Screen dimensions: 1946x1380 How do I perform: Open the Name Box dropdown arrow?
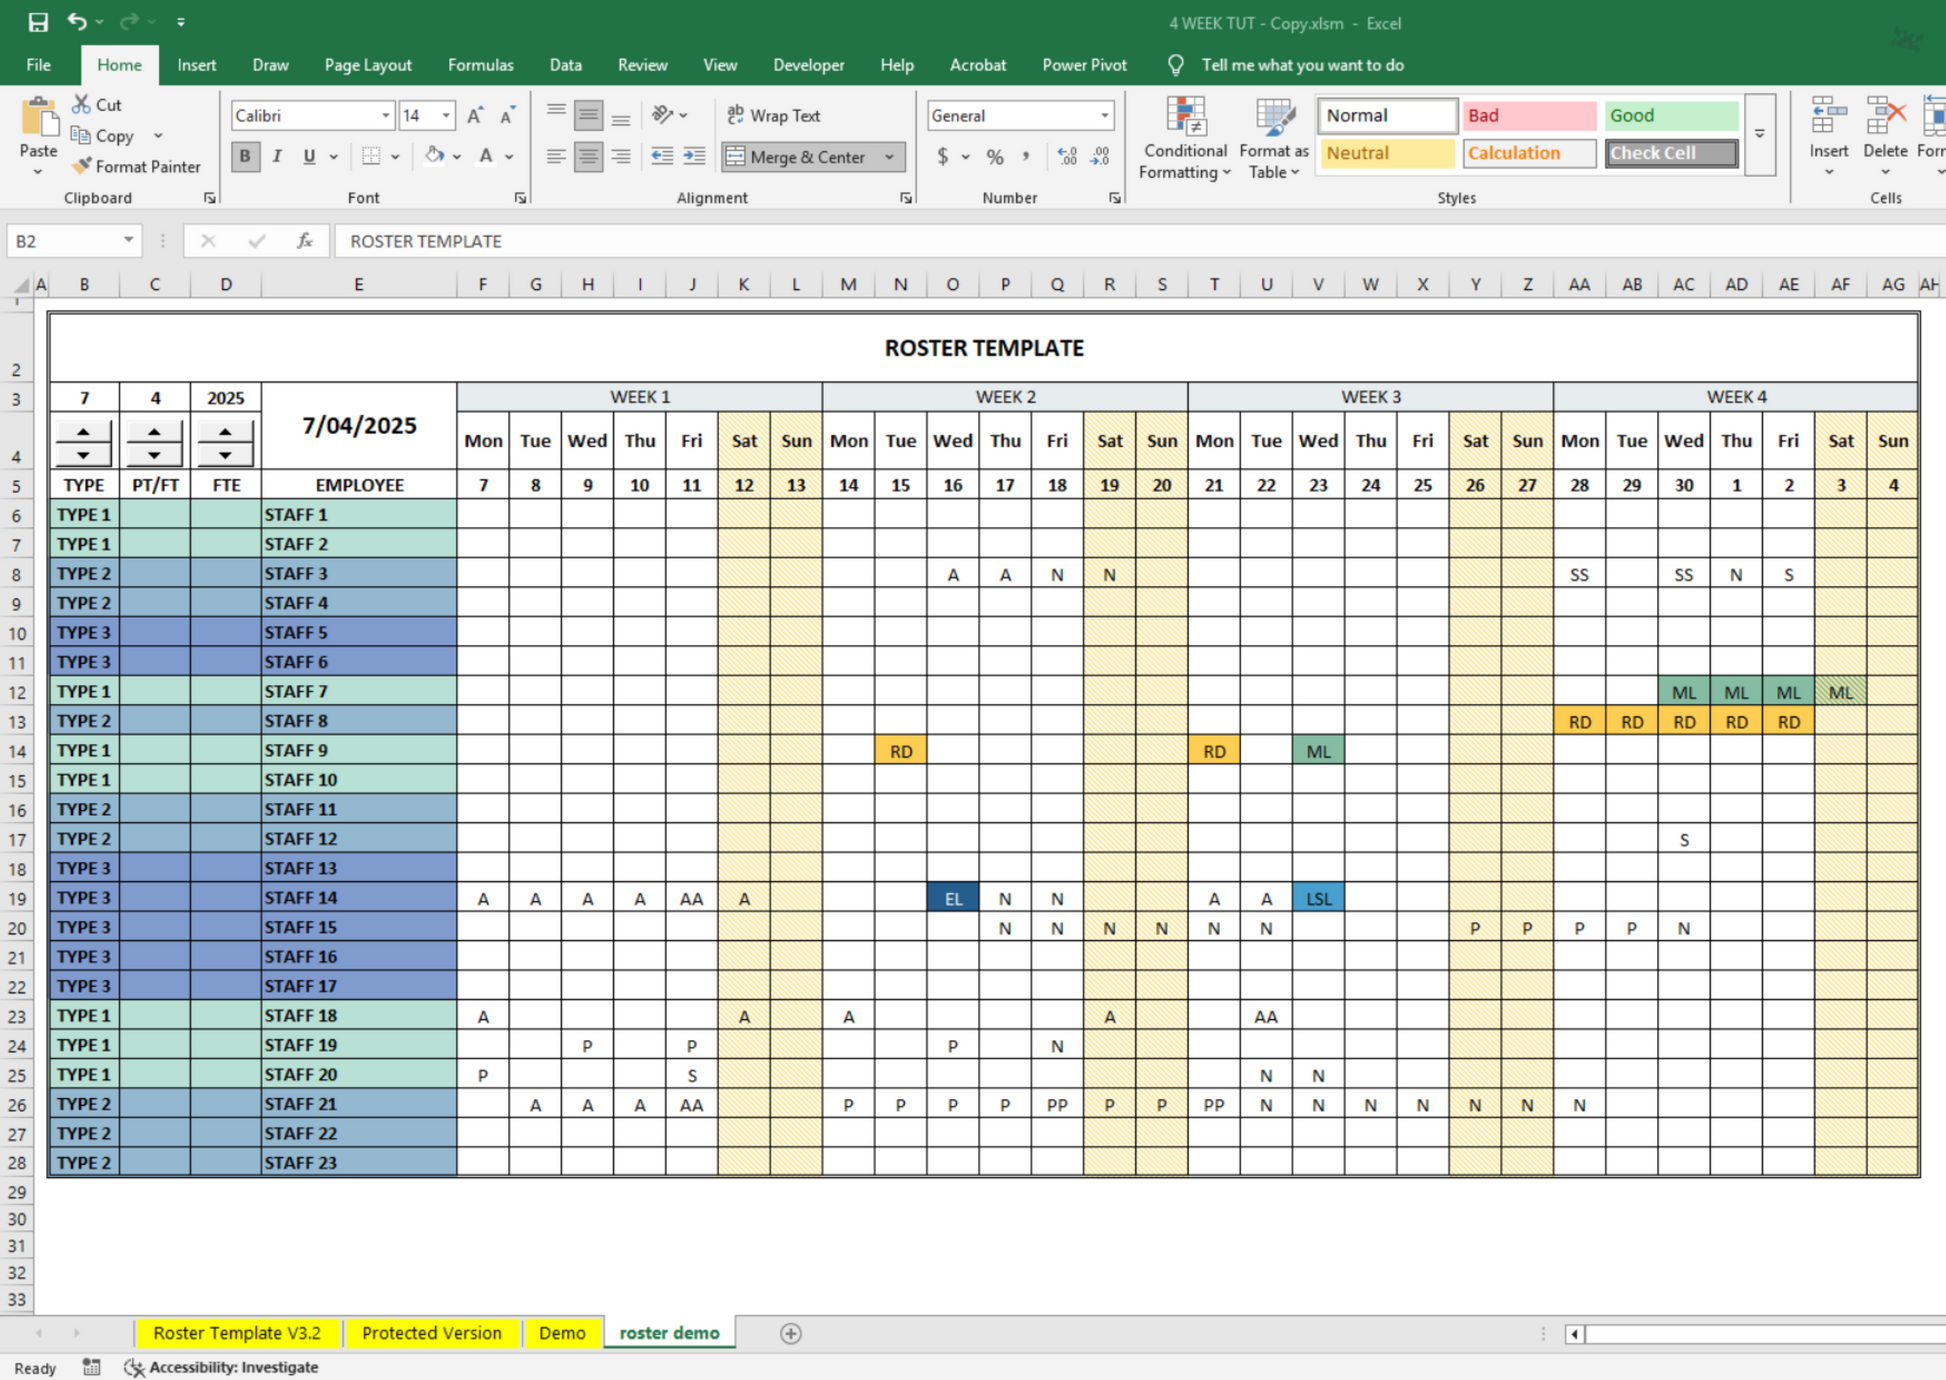pyautogui.click(x=128, y=241)
